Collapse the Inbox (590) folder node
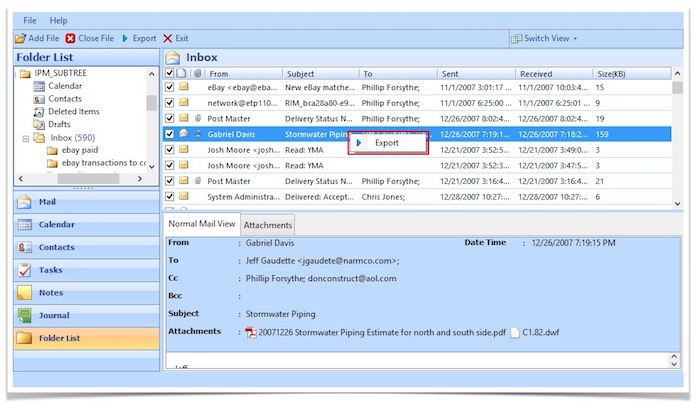 (x=24, y=137)
